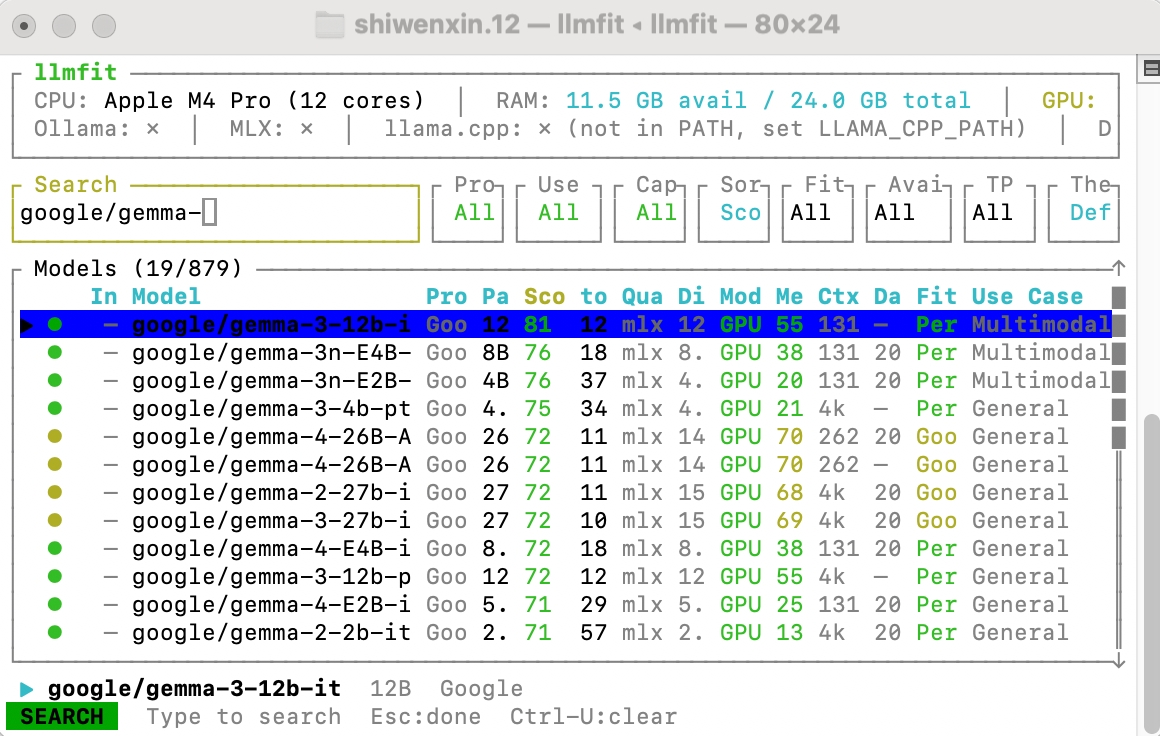Open the Fit filter box set to All
Screen dimensions: 1160x736
(817, 213)
